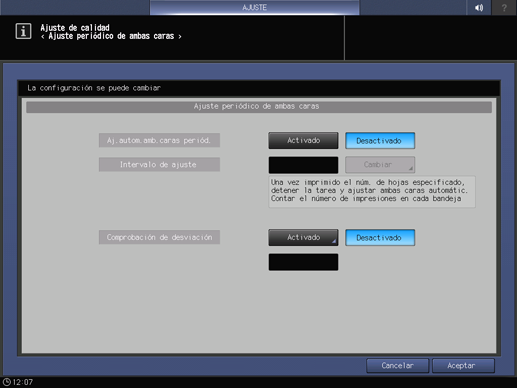Set Aj.autom.amb.caras periód. to Activado
The image size is (517, 388).
(303, 141)
